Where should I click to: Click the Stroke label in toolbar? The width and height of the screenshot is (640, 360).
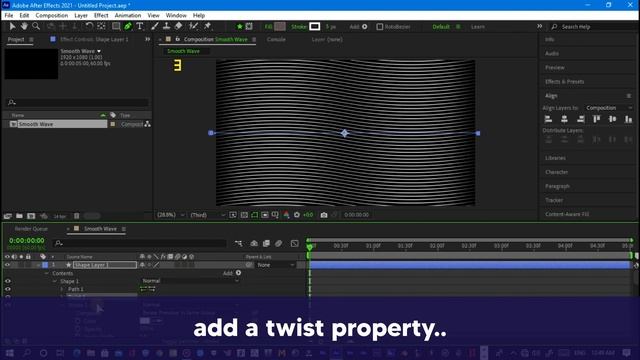299,27
